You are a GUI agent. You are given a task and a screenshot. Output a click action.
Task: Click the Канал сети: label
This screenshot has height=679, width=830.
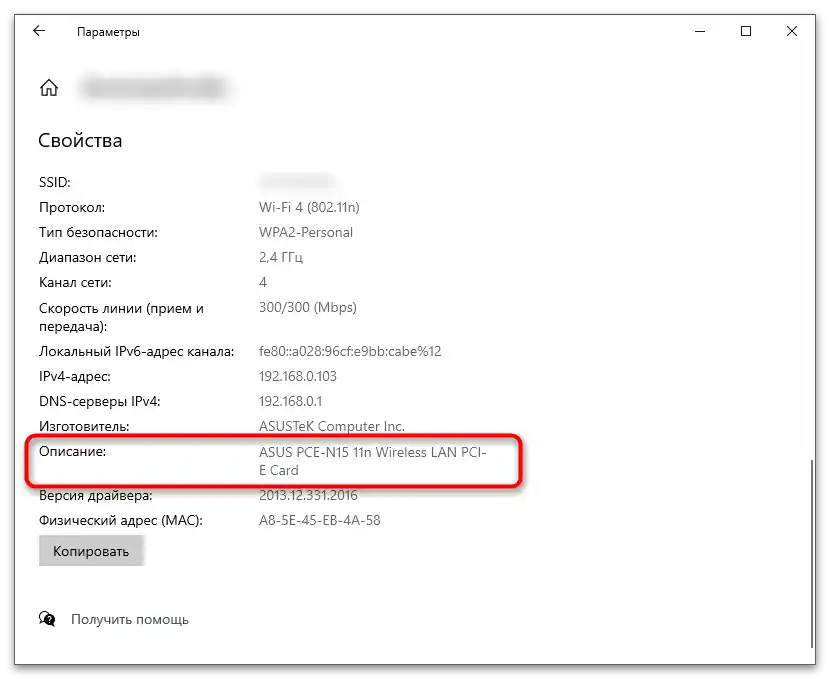pyautogui.click(x=75, y=283)
